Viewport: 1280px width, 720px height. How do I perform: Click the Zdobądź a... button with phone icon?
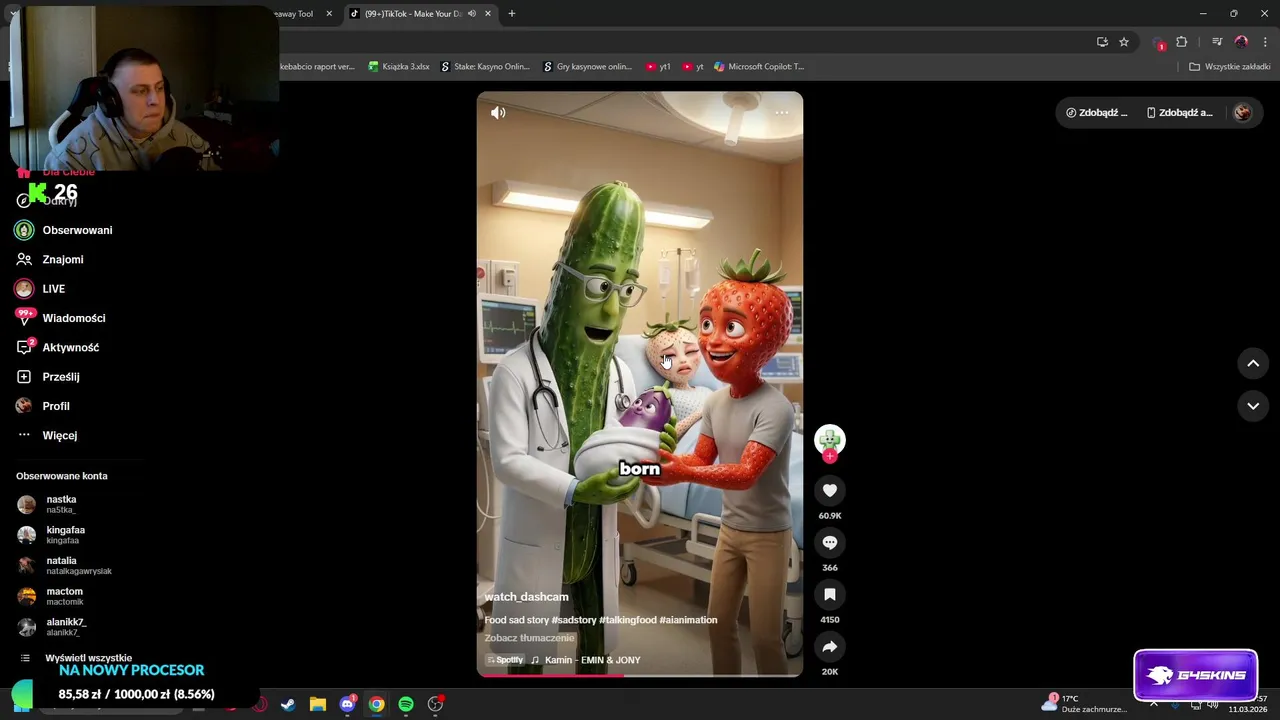pos(1180,113)
